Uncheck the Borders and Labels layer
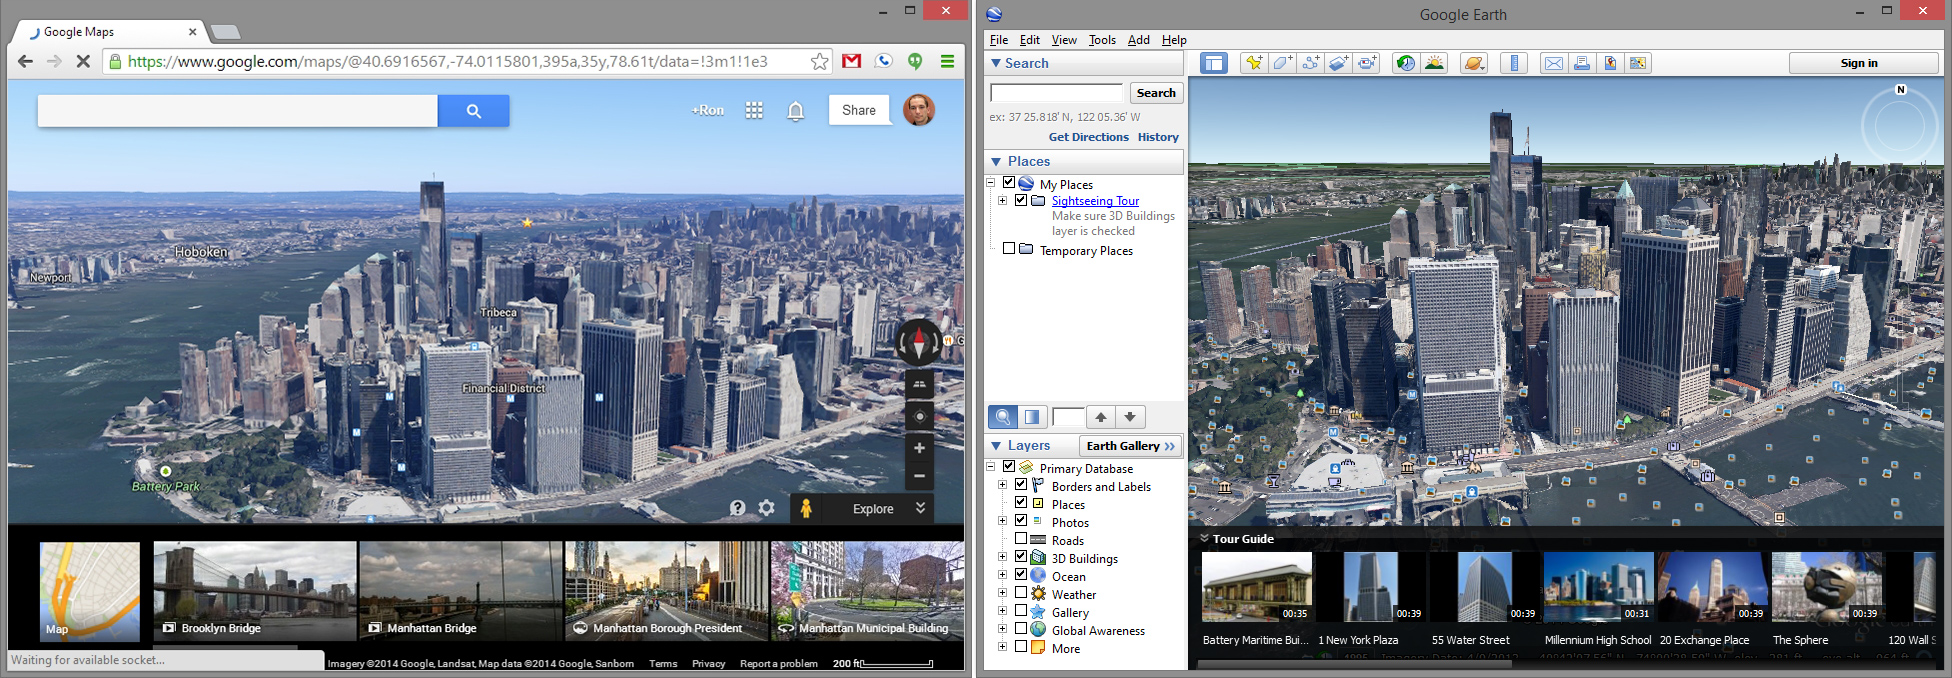This screenshot has width=1952, height=678. (1021, 485)
